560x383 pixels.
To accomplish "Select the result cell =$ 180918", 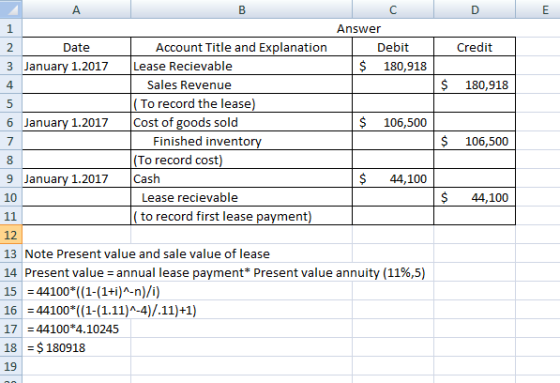I will (x=76, y=348).
